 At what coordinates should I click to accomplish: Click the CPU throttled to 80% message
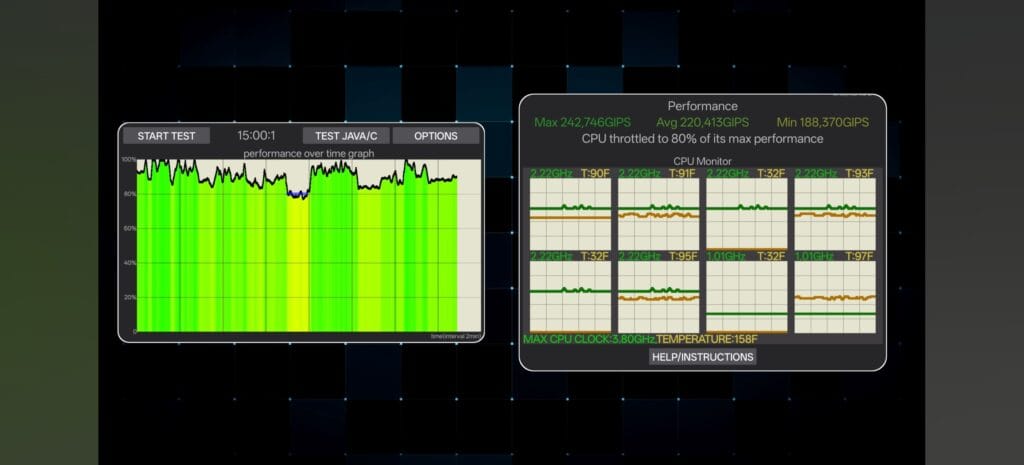coord(702,139)
